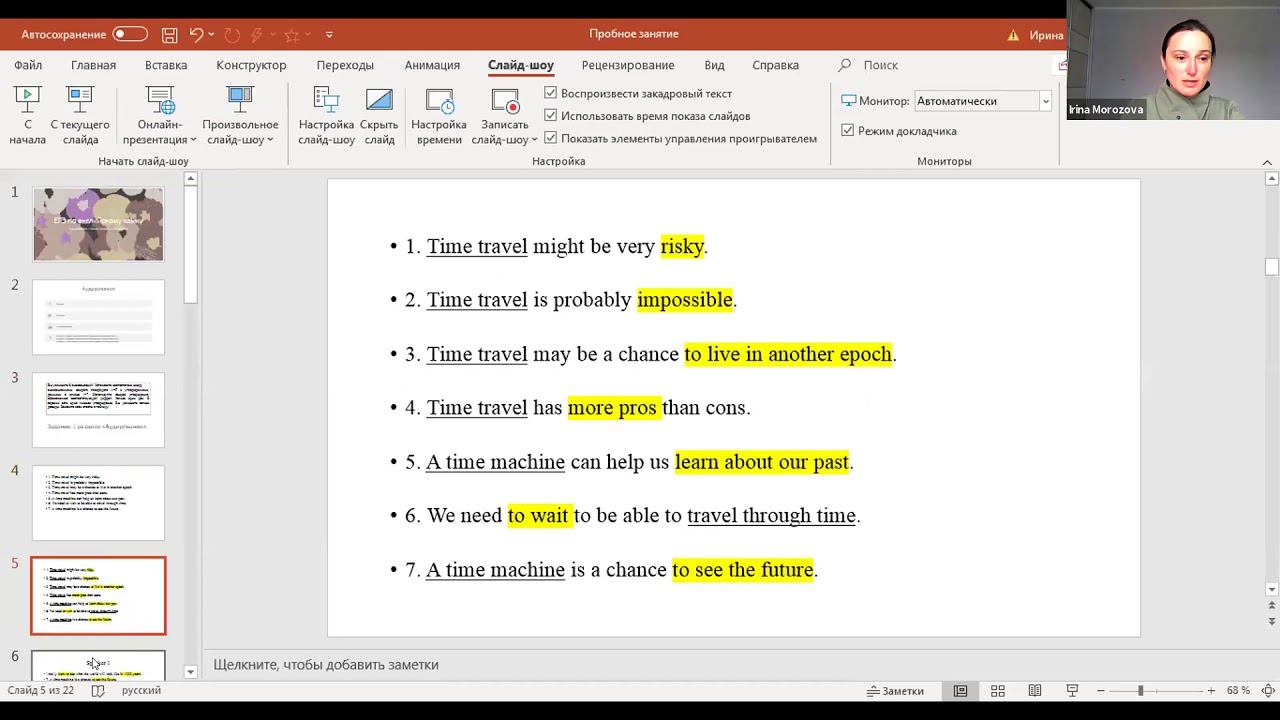
Task: Toggle Показать элементы управления проигрывателем checkbox
Action: pos(551,138)
